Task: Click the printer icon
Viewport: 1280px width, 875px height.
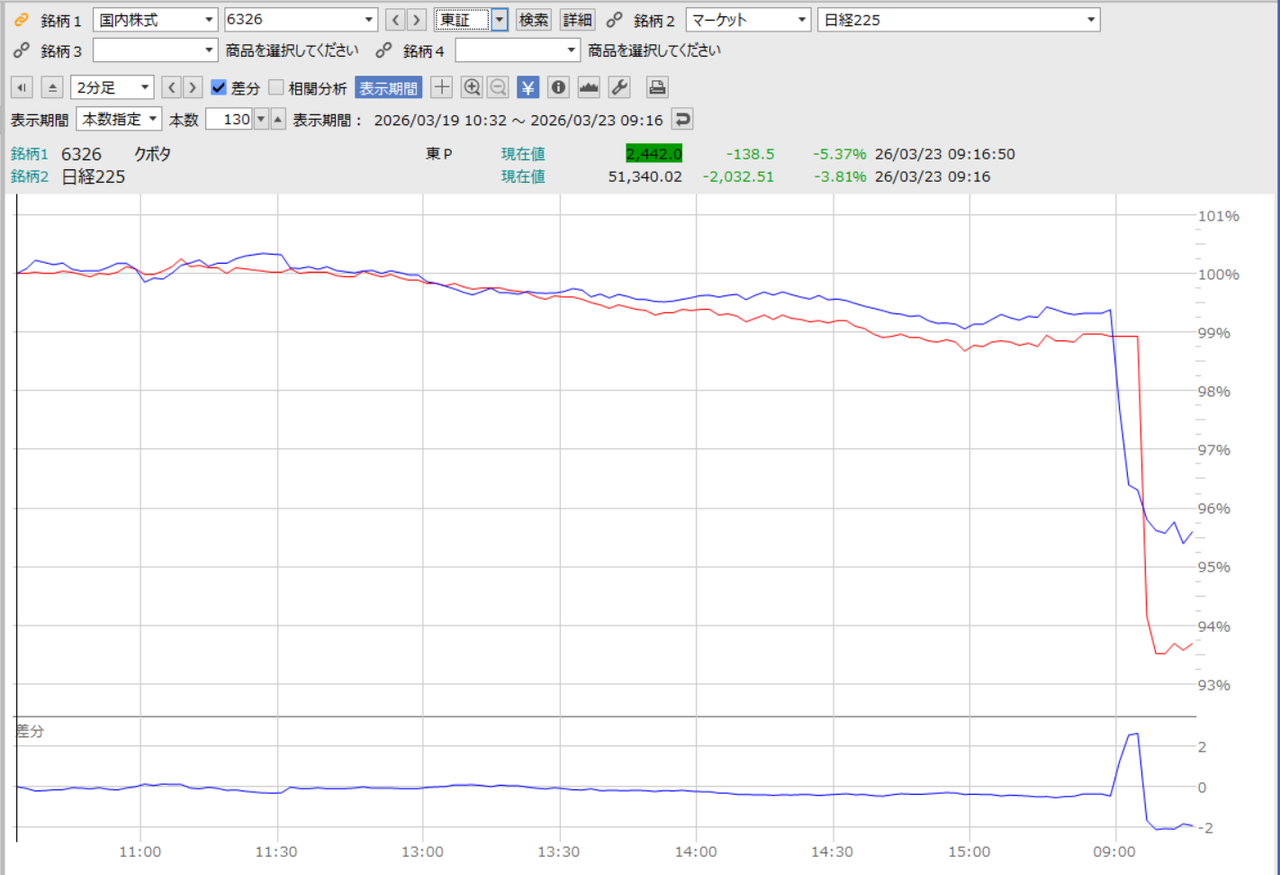Action: (657, 87)
